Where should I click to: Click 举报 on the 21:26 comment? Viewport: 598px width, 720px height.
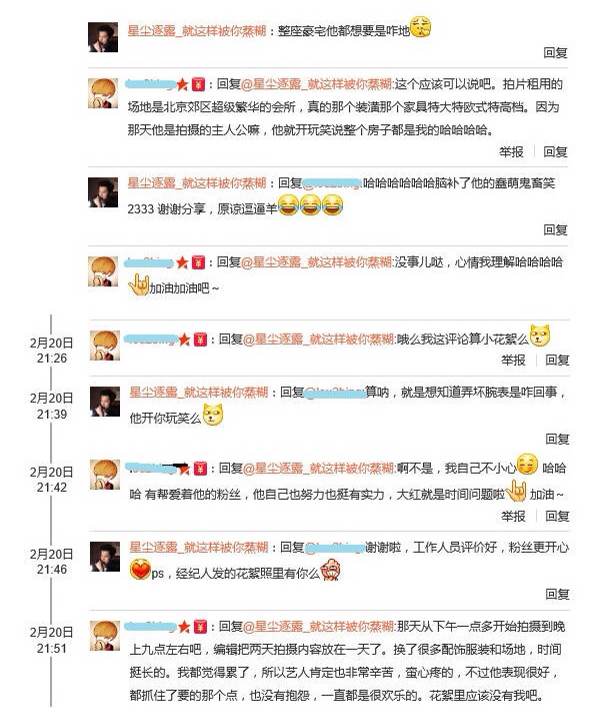pyautogui.click(x=513, y=360)
